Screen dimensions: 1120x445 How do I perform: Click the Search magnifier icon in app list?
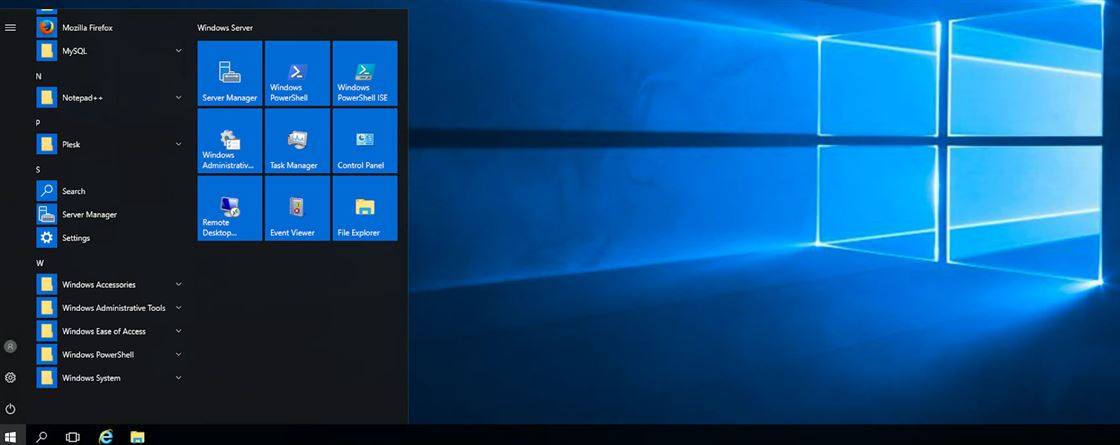(x=46, y=191)
